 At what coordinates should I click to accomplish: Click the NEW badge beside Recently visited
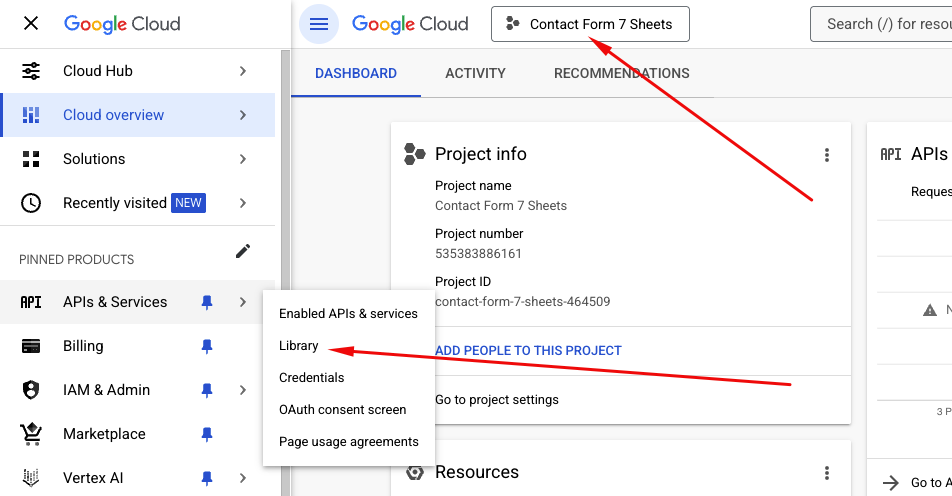point(188,203)
